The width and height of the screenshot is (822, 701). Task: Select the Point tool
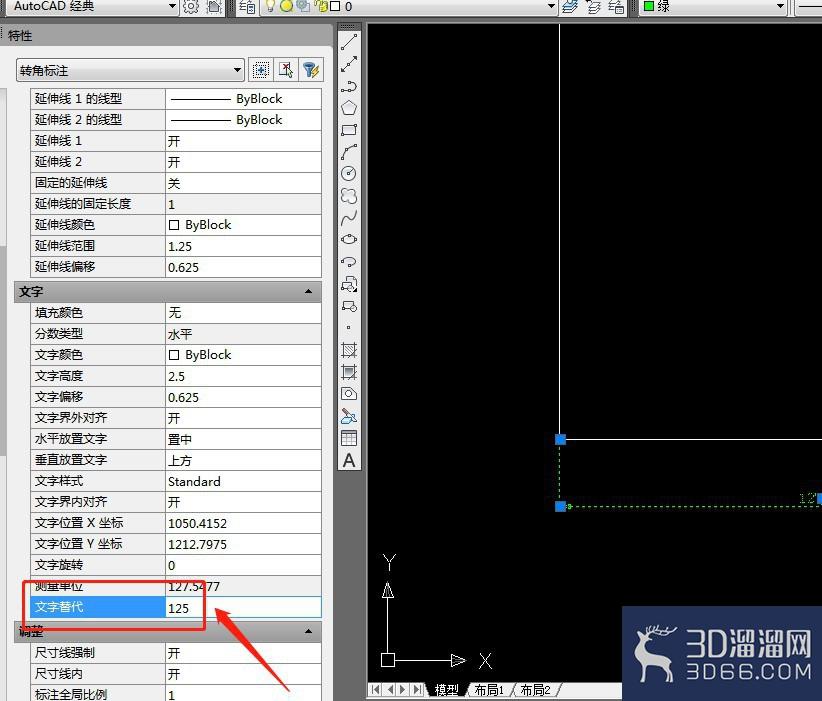349,328
